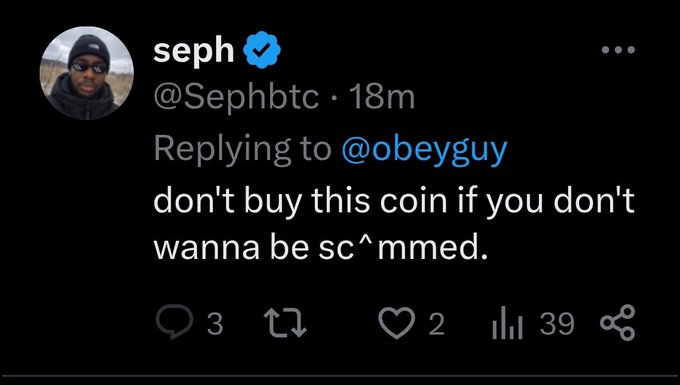Click the display name seph
This screenshot has width=680, height=385.
click(x=193, y=52)
